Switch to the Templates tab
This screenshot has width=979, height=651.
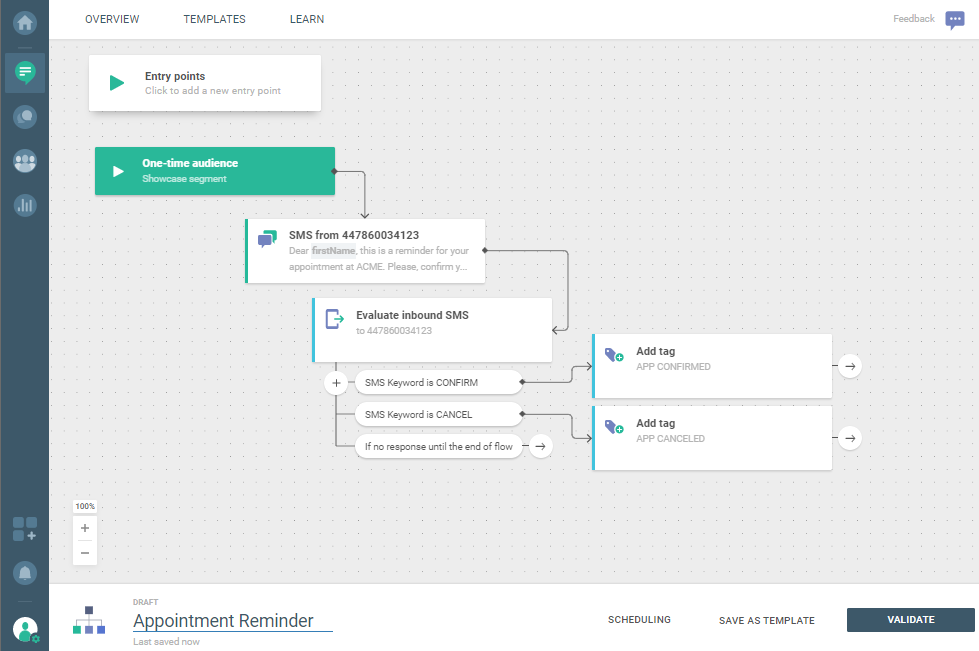[214, 19]
